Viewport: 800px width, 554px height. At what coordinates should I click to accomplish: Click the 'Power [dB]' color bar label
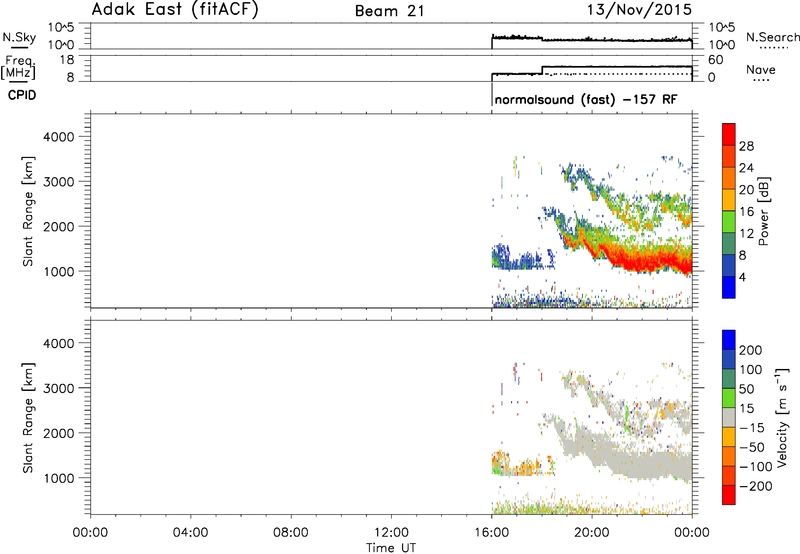pyautogui.click(x=764, y=211)
